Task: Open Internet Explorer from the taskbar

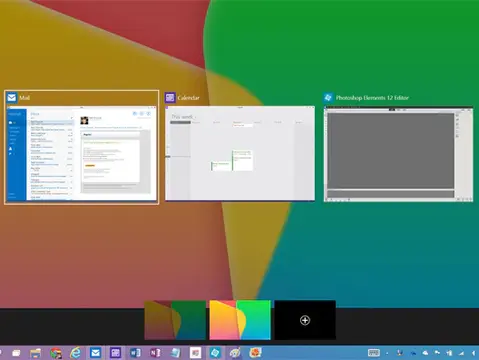Action: click(x=75, y=353)
